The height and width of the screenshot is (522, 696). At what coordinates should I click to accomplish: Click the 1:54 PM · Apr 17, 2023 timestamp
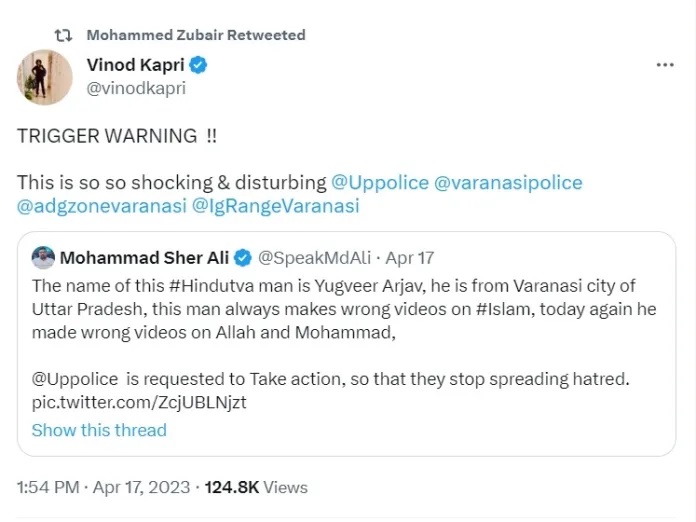[105, 488]
